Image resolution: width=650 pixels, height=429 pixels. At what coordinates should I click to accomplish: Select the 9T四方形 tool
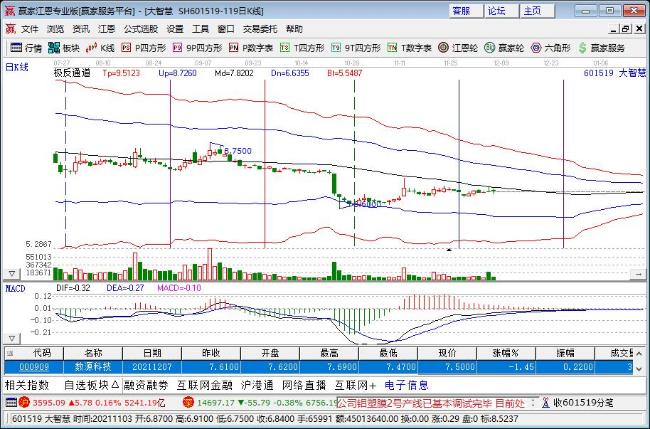tap(356, 48)
